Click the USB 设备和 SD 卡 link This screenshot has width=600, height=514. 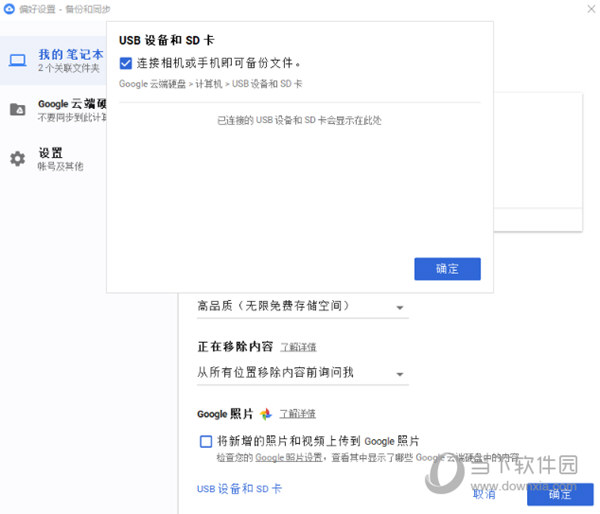pyautogui.click(x=239, y=489)
